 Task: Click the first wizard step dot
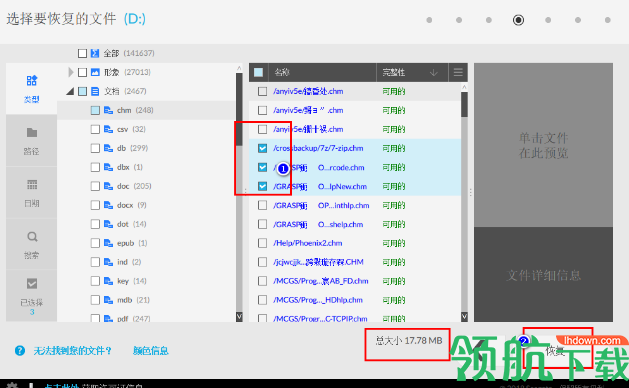click(429, 20)
